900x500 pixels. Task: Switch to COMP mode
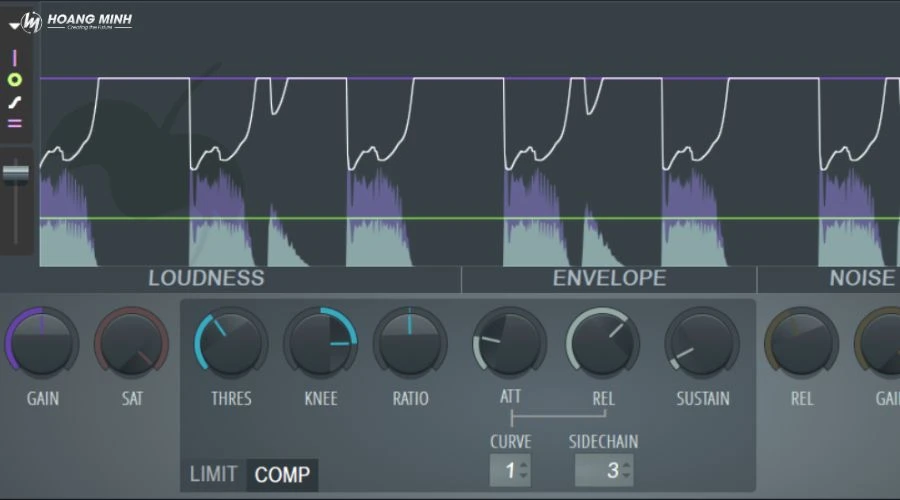[x=282, y=475]
